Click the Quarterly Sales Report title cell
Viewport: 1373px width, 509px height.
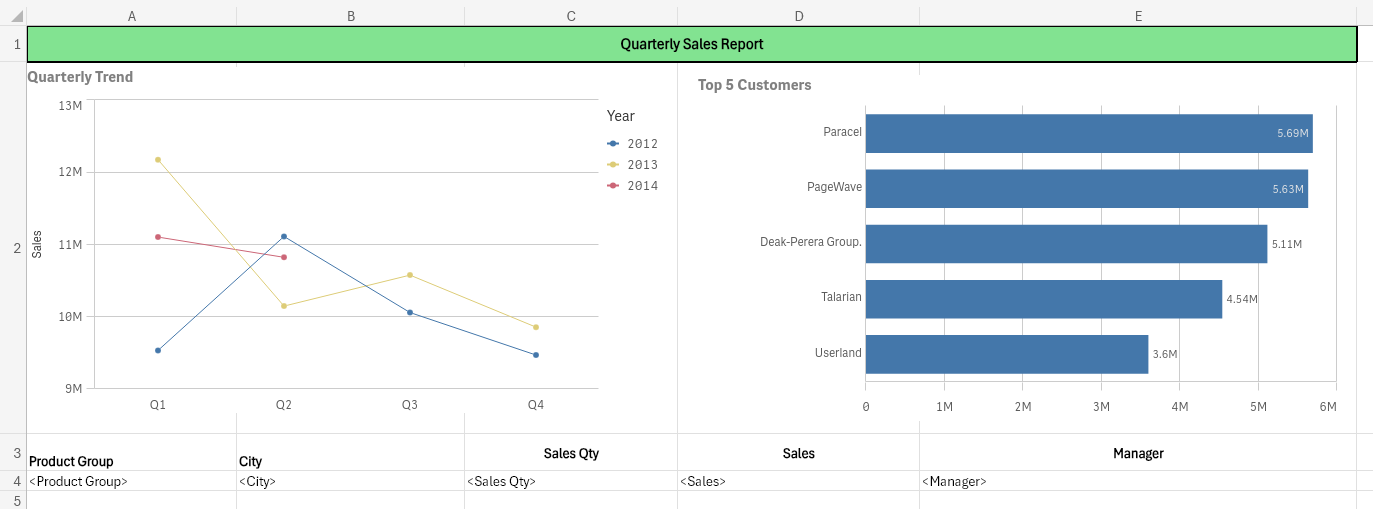[691, 45]
